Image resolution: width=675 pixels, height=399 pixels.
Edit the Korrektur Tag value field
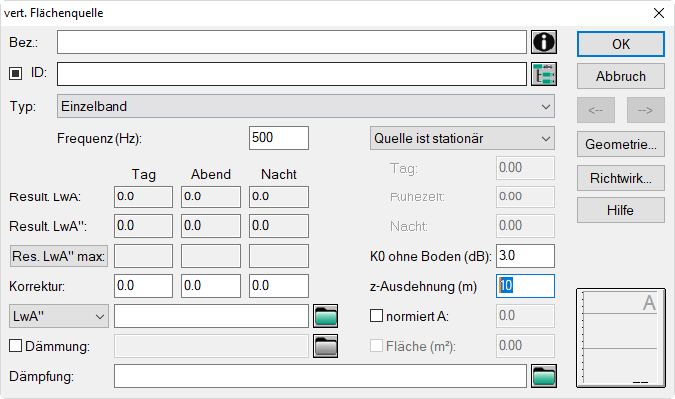coord(143,286)
